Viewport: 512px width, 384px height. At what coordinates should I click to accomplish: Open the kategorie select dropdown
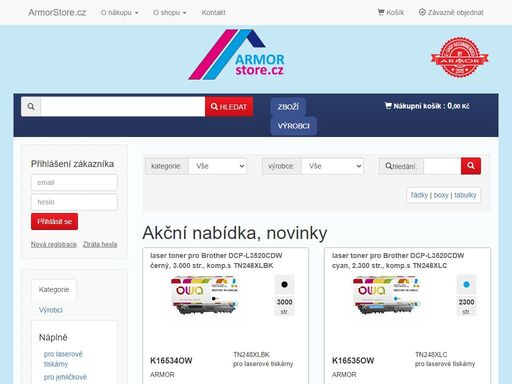pos(217,166)
